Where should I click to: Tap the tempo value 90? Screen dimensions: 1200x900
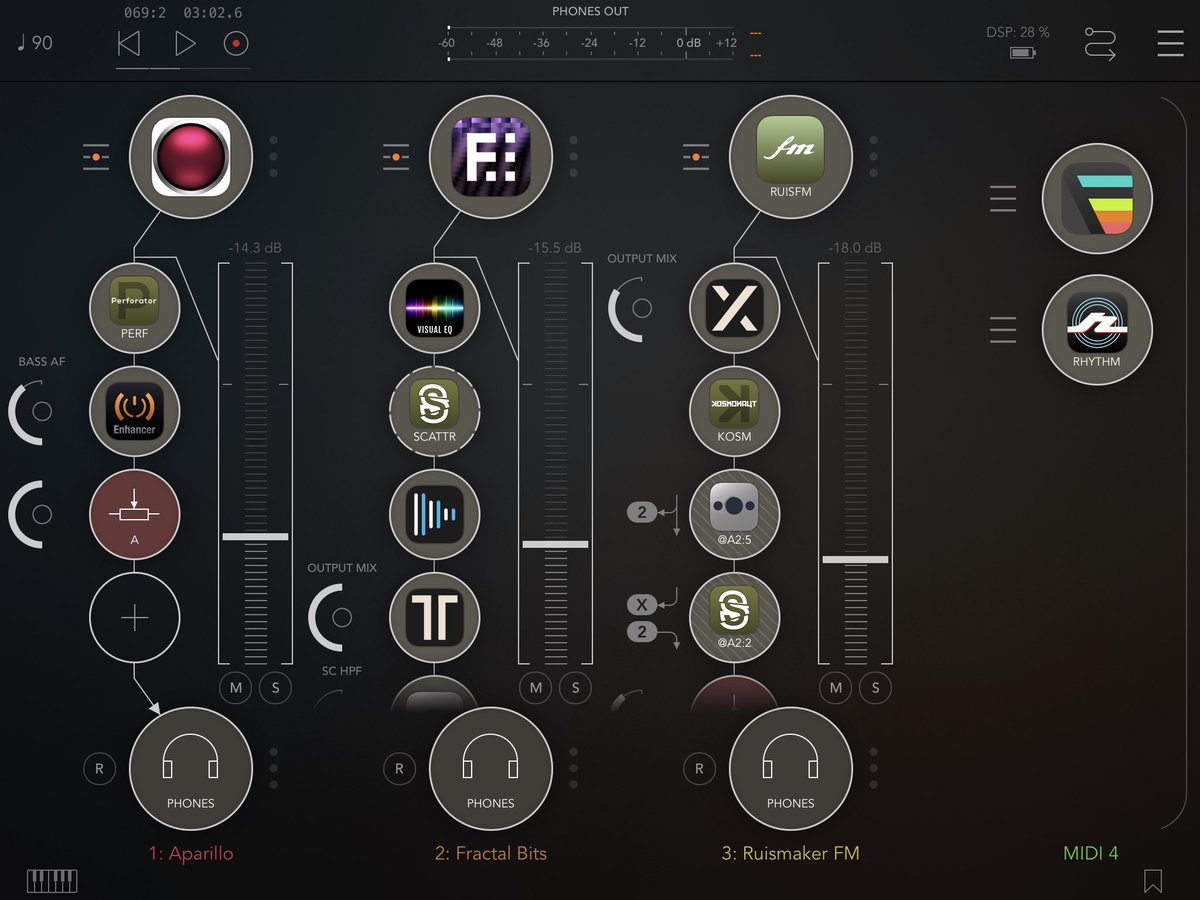click(35, 43)
